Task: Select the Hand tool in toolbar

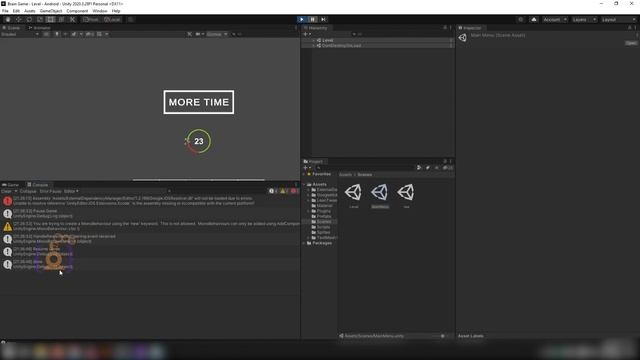Action: click(8, 19)
